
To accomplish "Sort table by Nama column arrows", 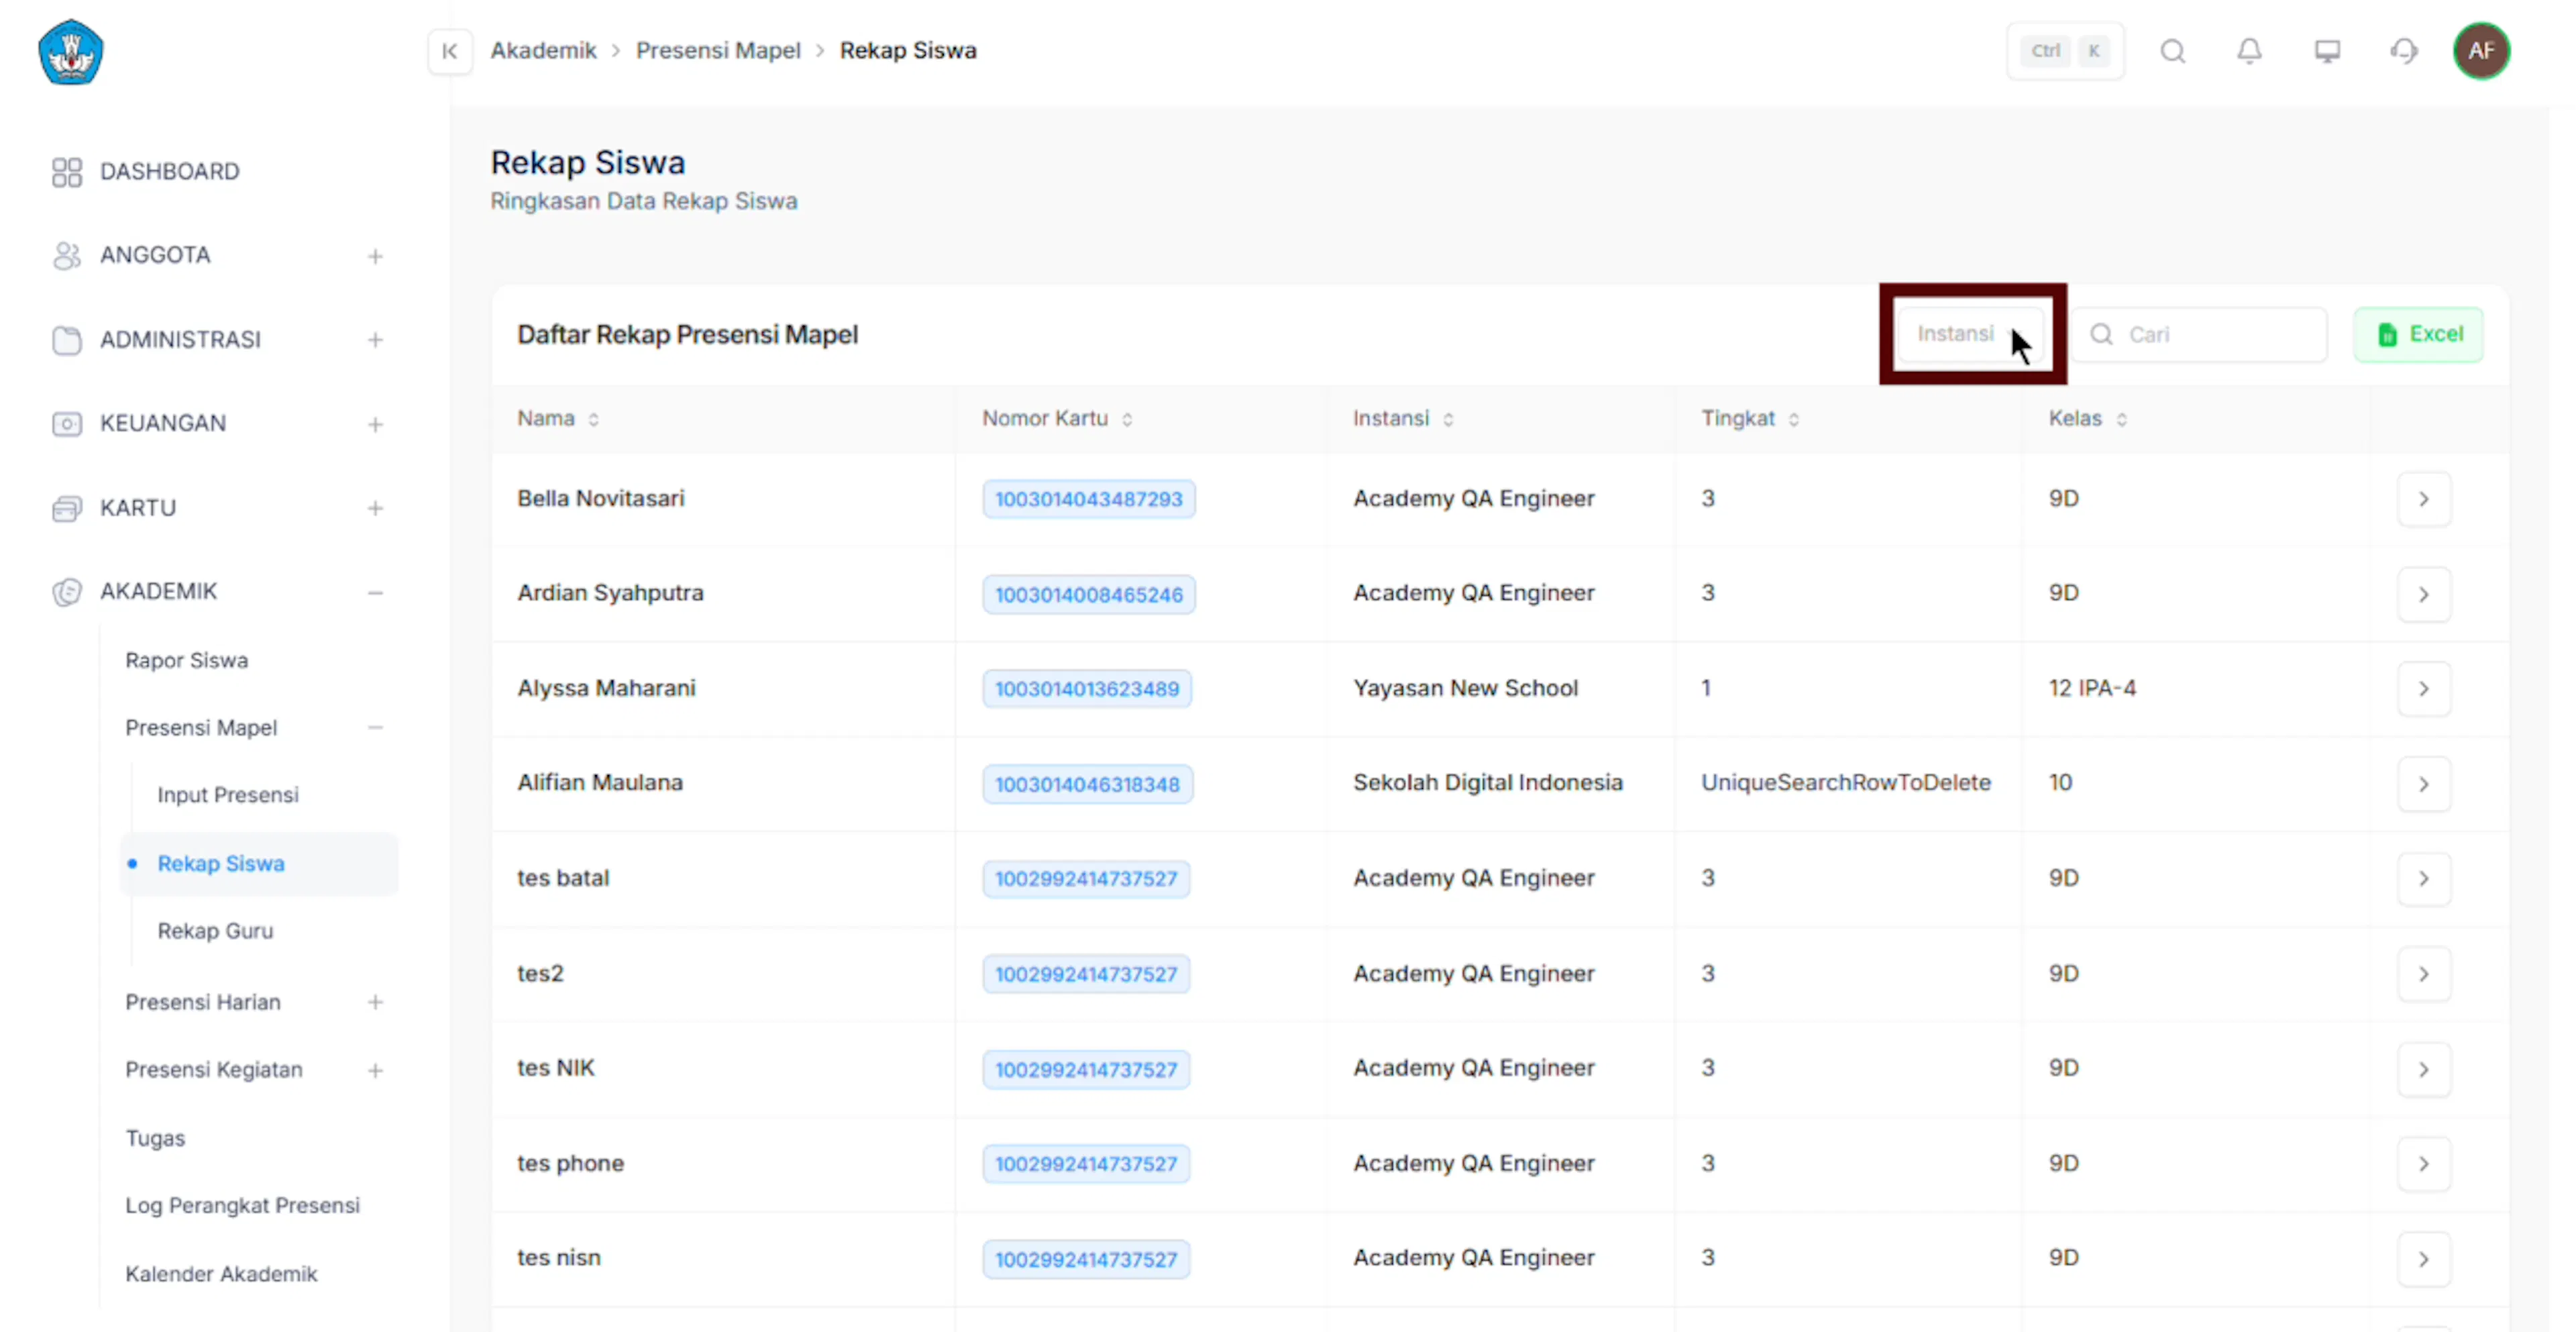I will coord(594,420).
